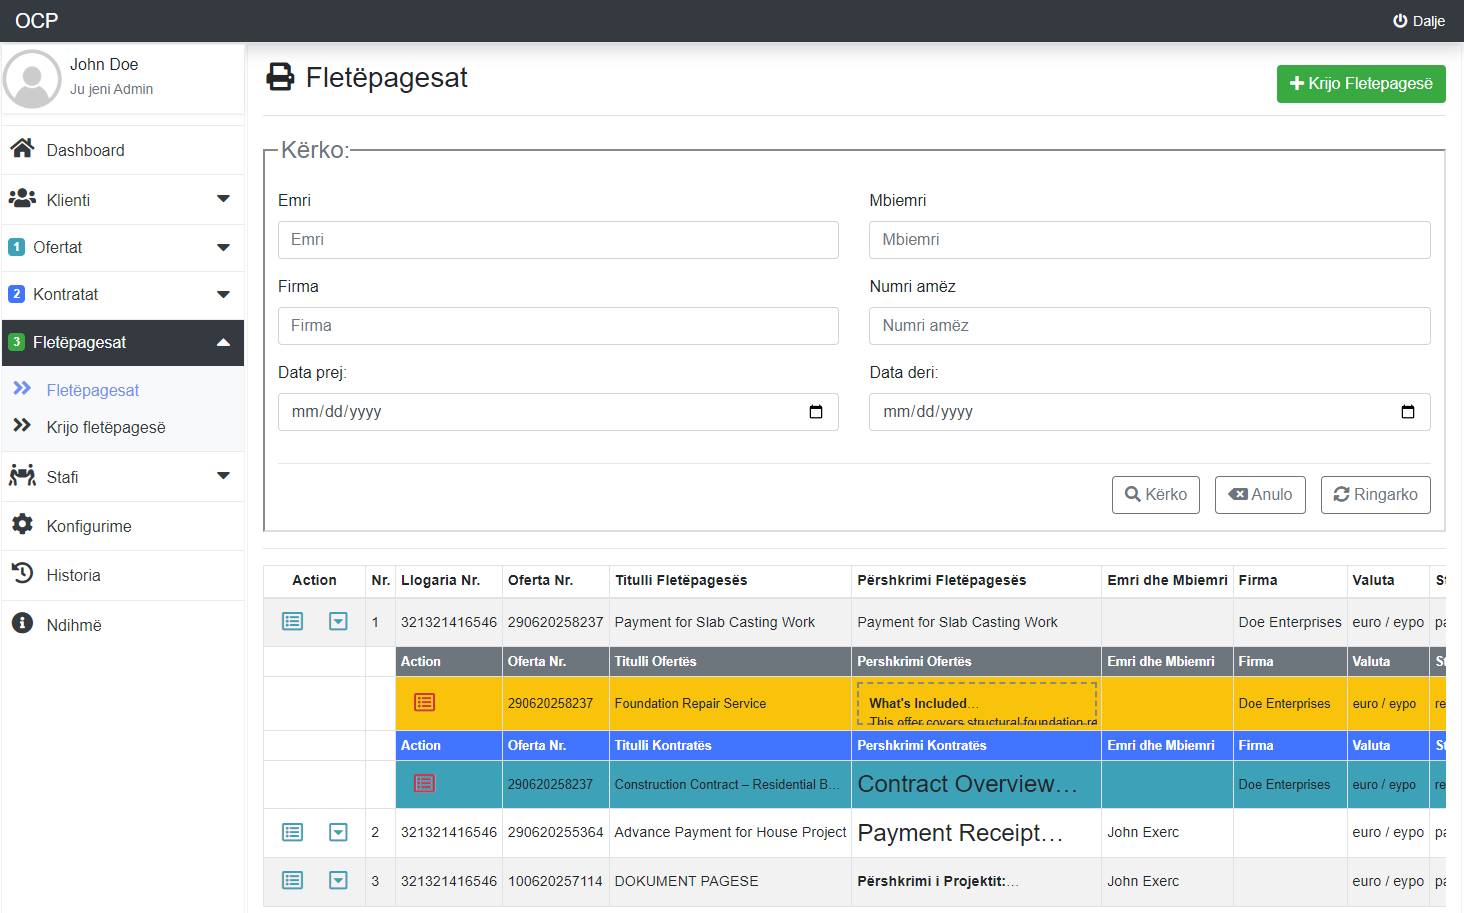
Task: Open detail list icon for row 2
Action: 292,832
